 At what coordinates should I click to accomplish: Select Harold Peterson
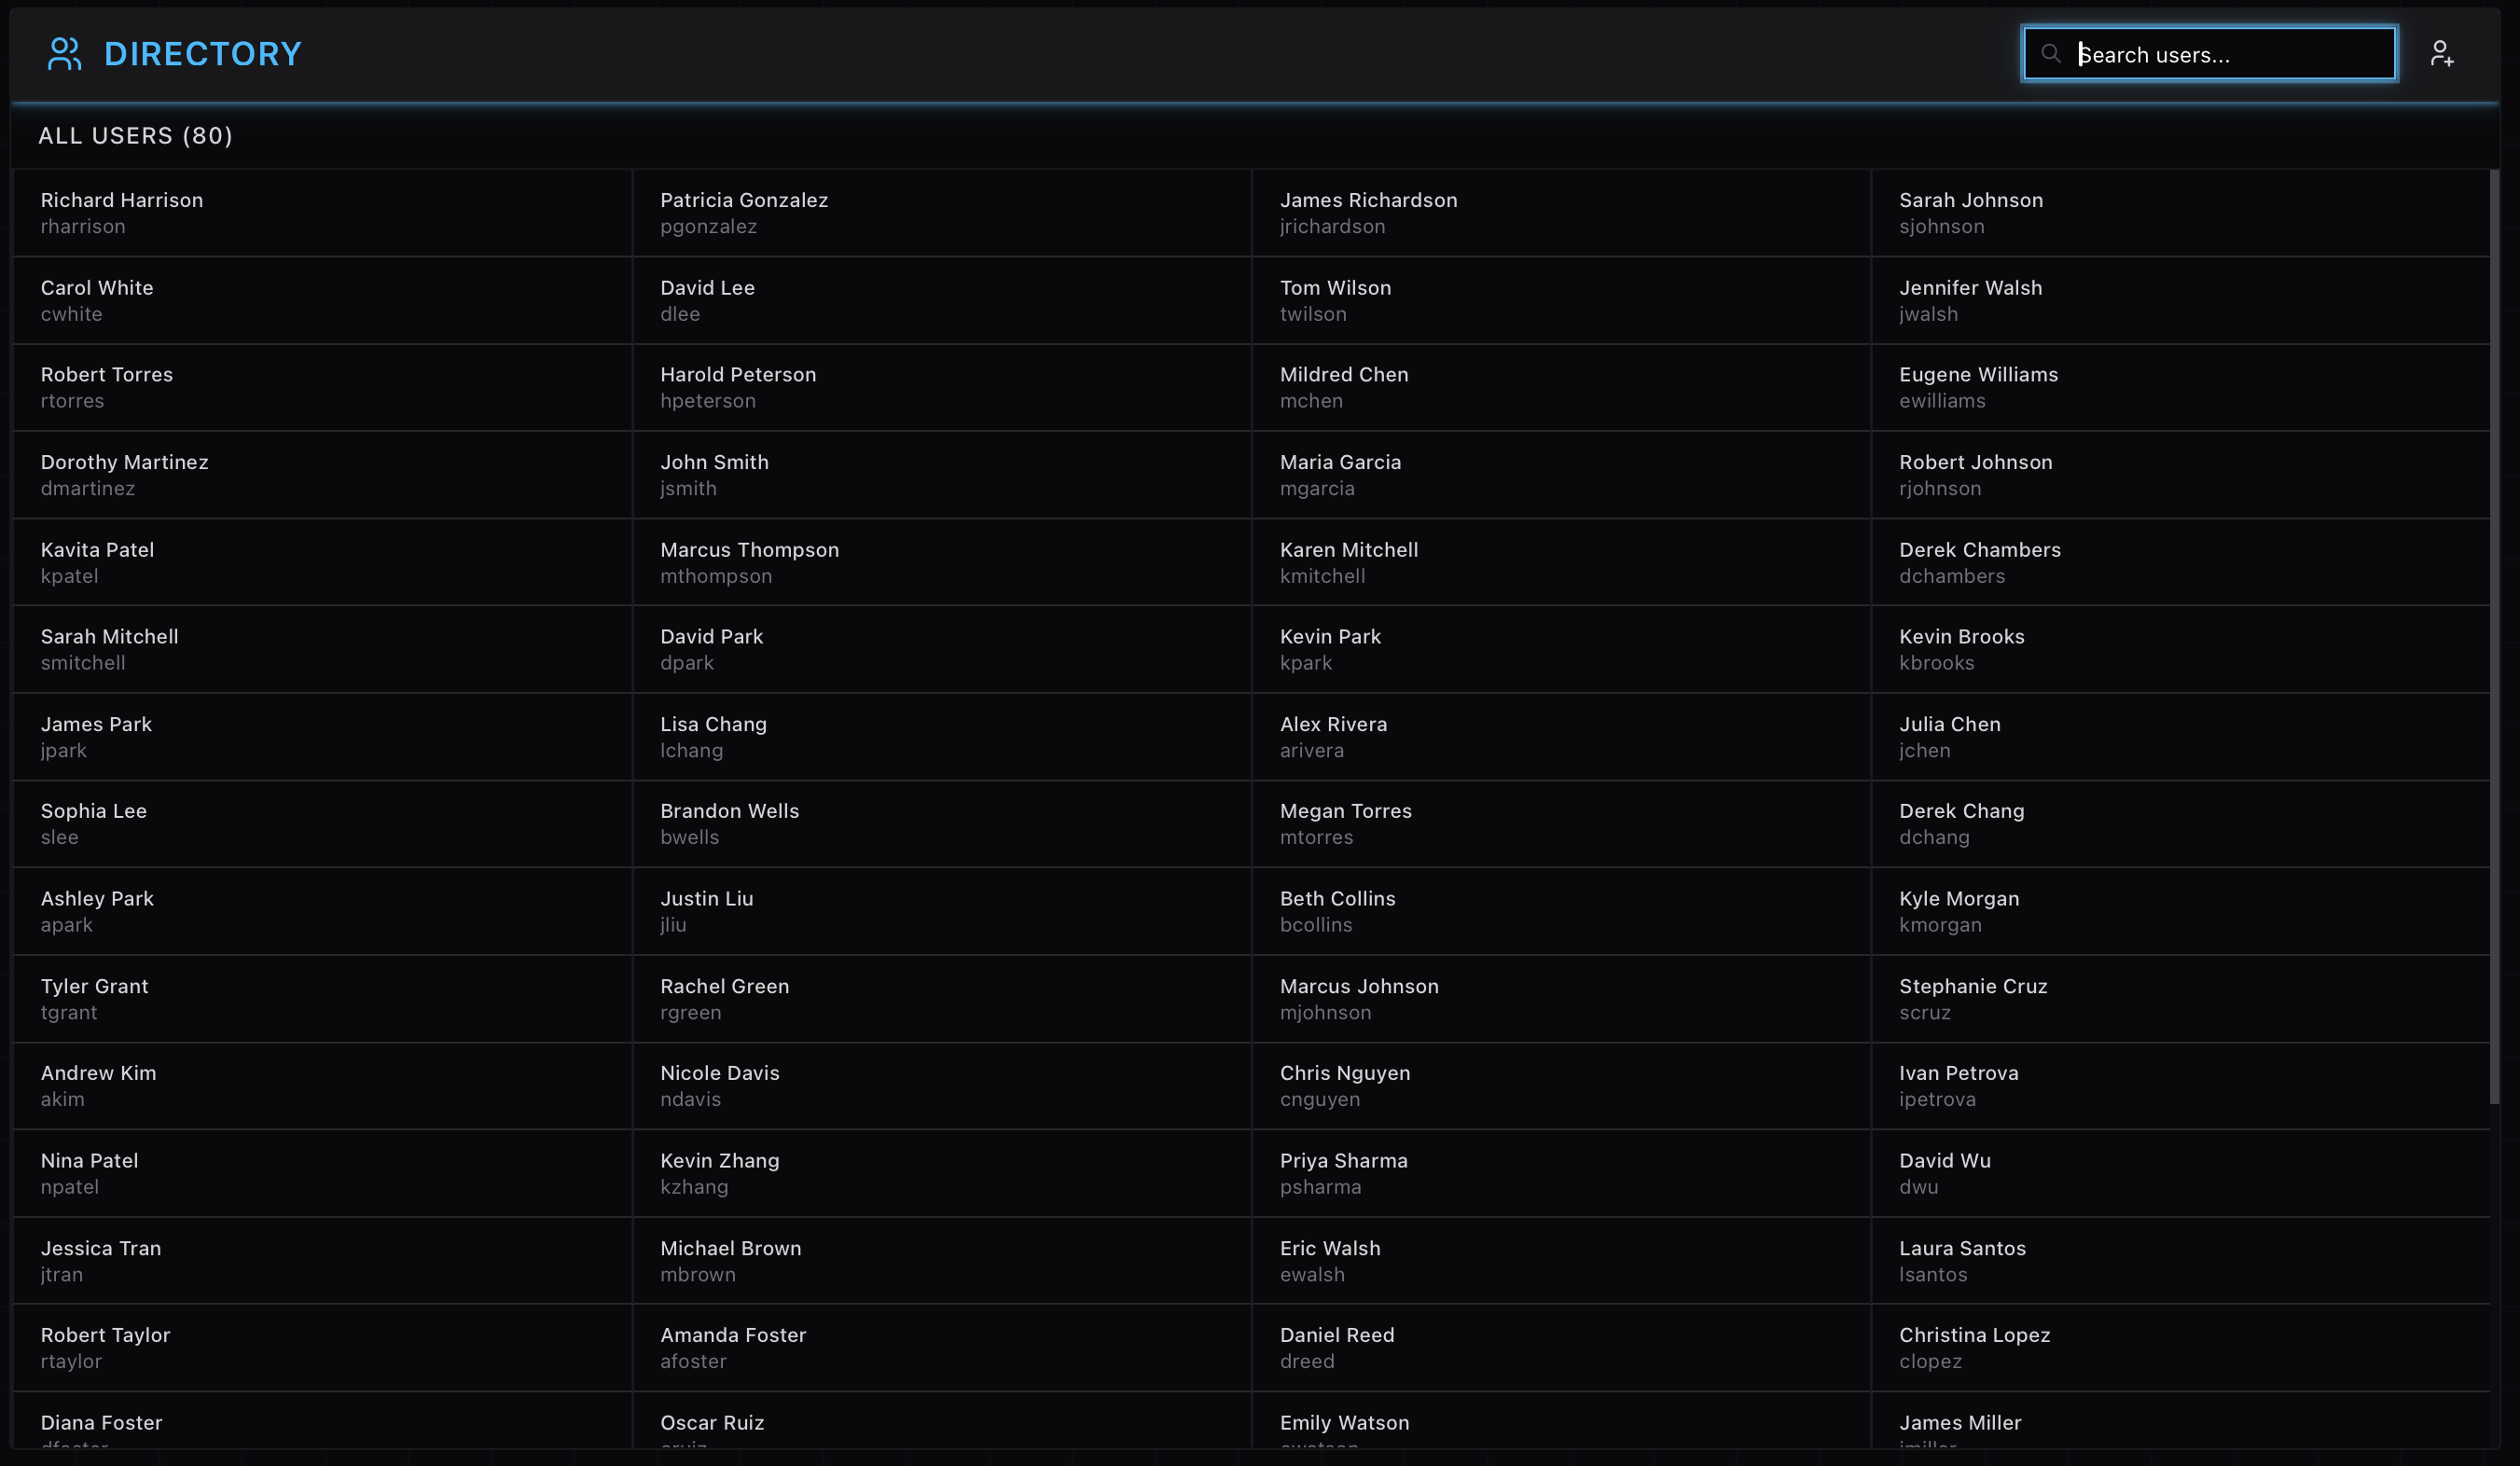tap(942, 388)
